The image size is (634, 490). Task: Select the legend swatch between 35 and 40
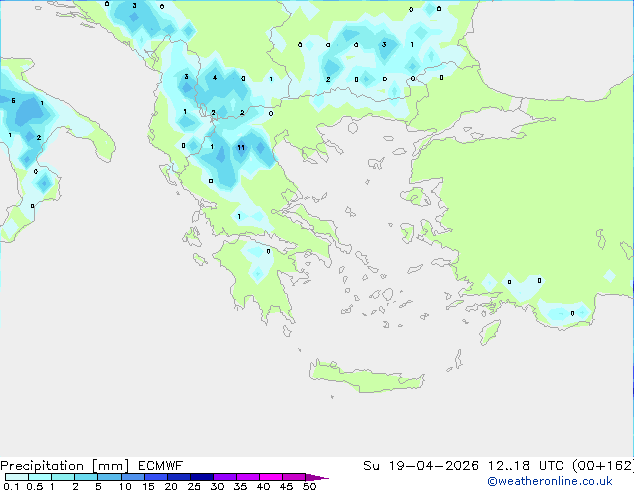point(248,477)
